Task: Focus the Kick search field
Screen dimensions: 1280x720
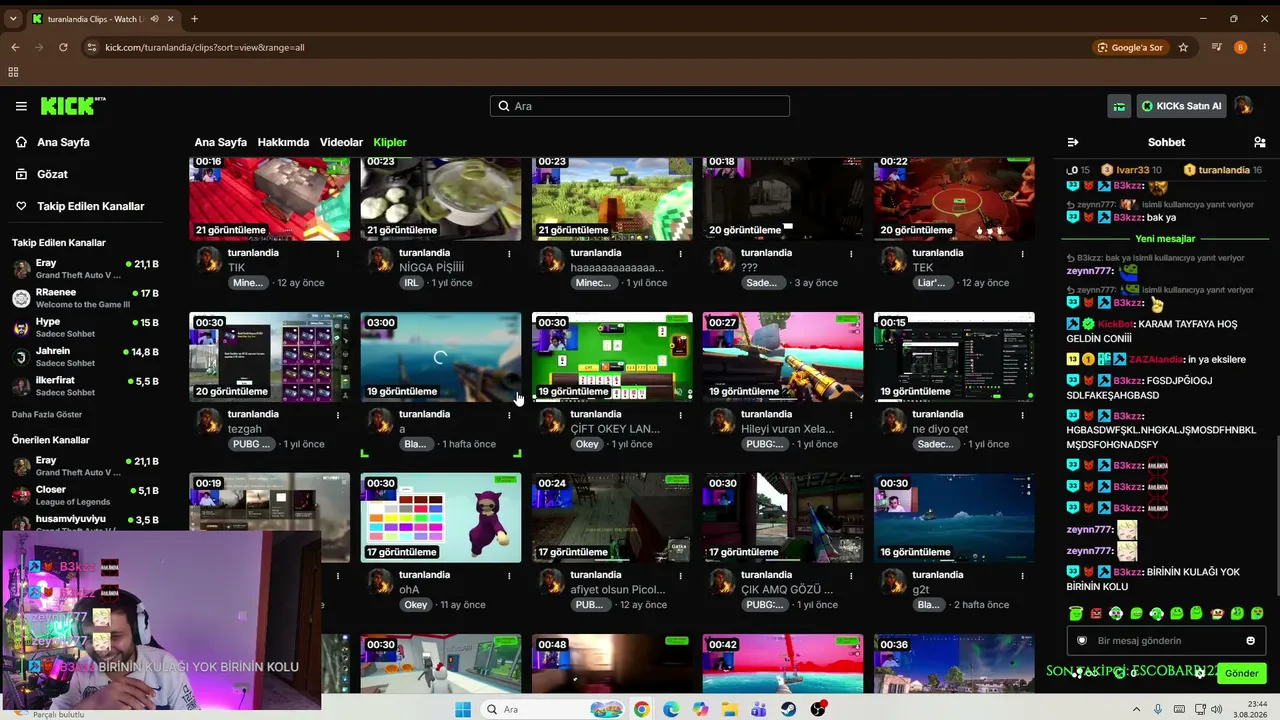Action: click(x=640, y=106)
